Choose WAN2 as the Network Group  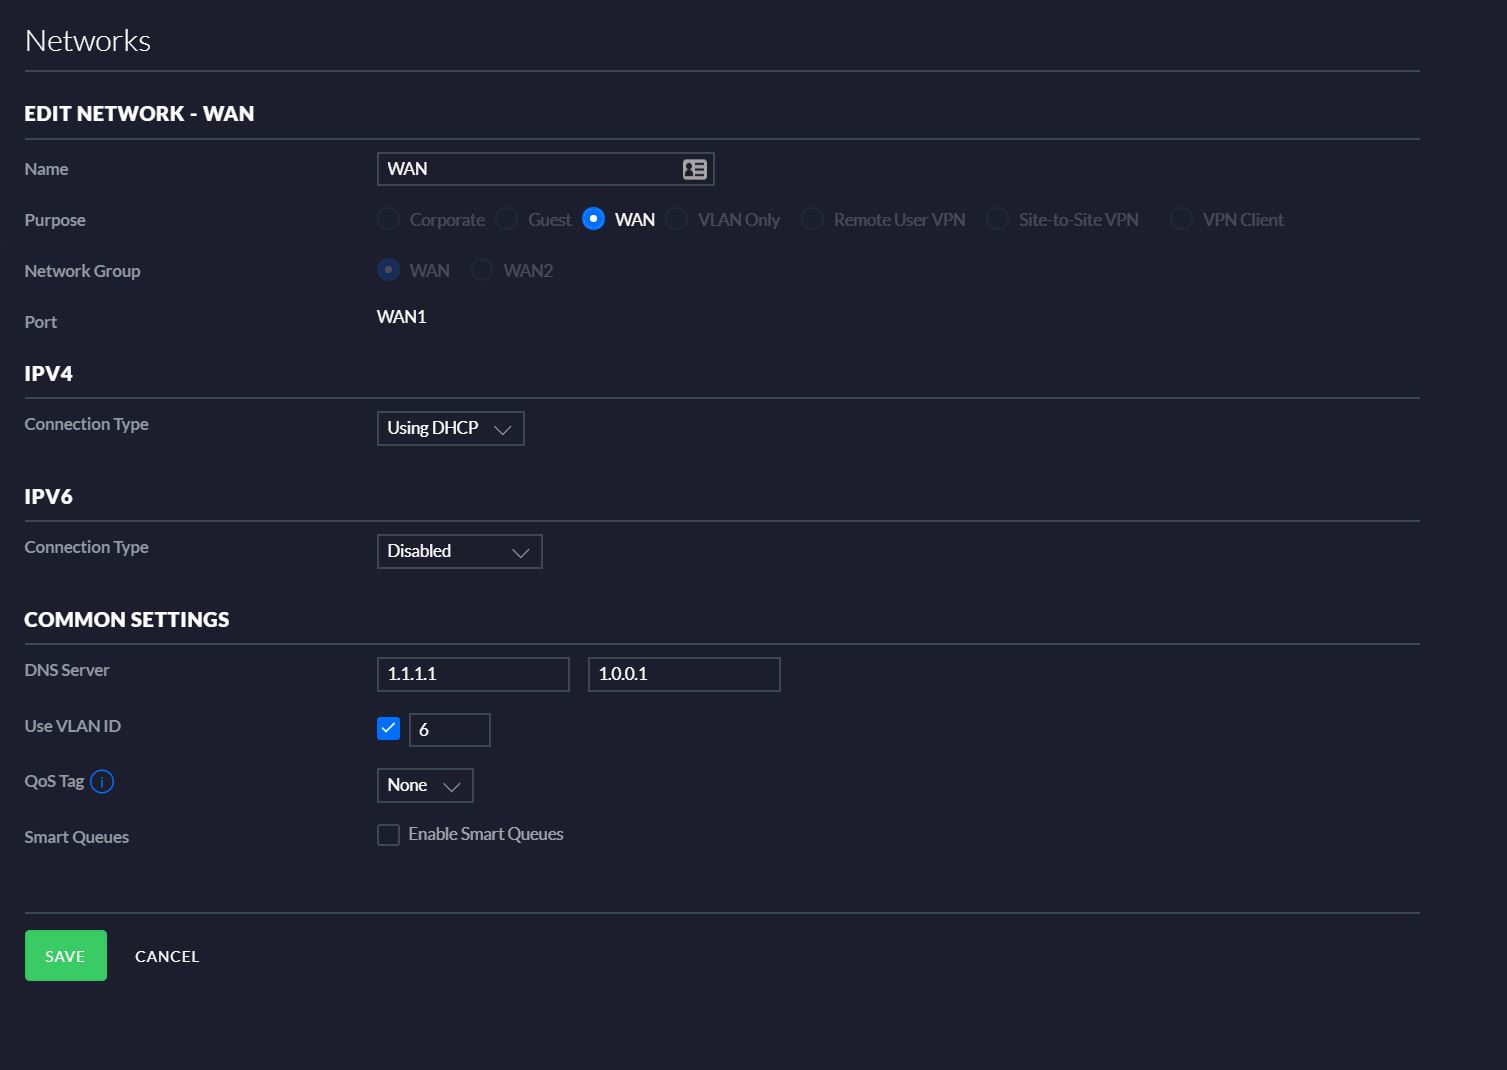(482, 270)
